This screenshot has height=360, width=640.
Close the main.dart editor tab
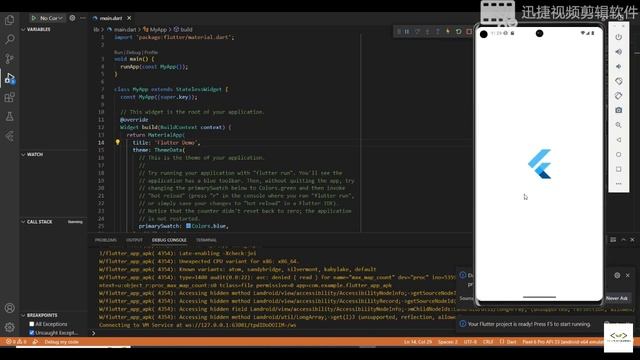(129, 18)
